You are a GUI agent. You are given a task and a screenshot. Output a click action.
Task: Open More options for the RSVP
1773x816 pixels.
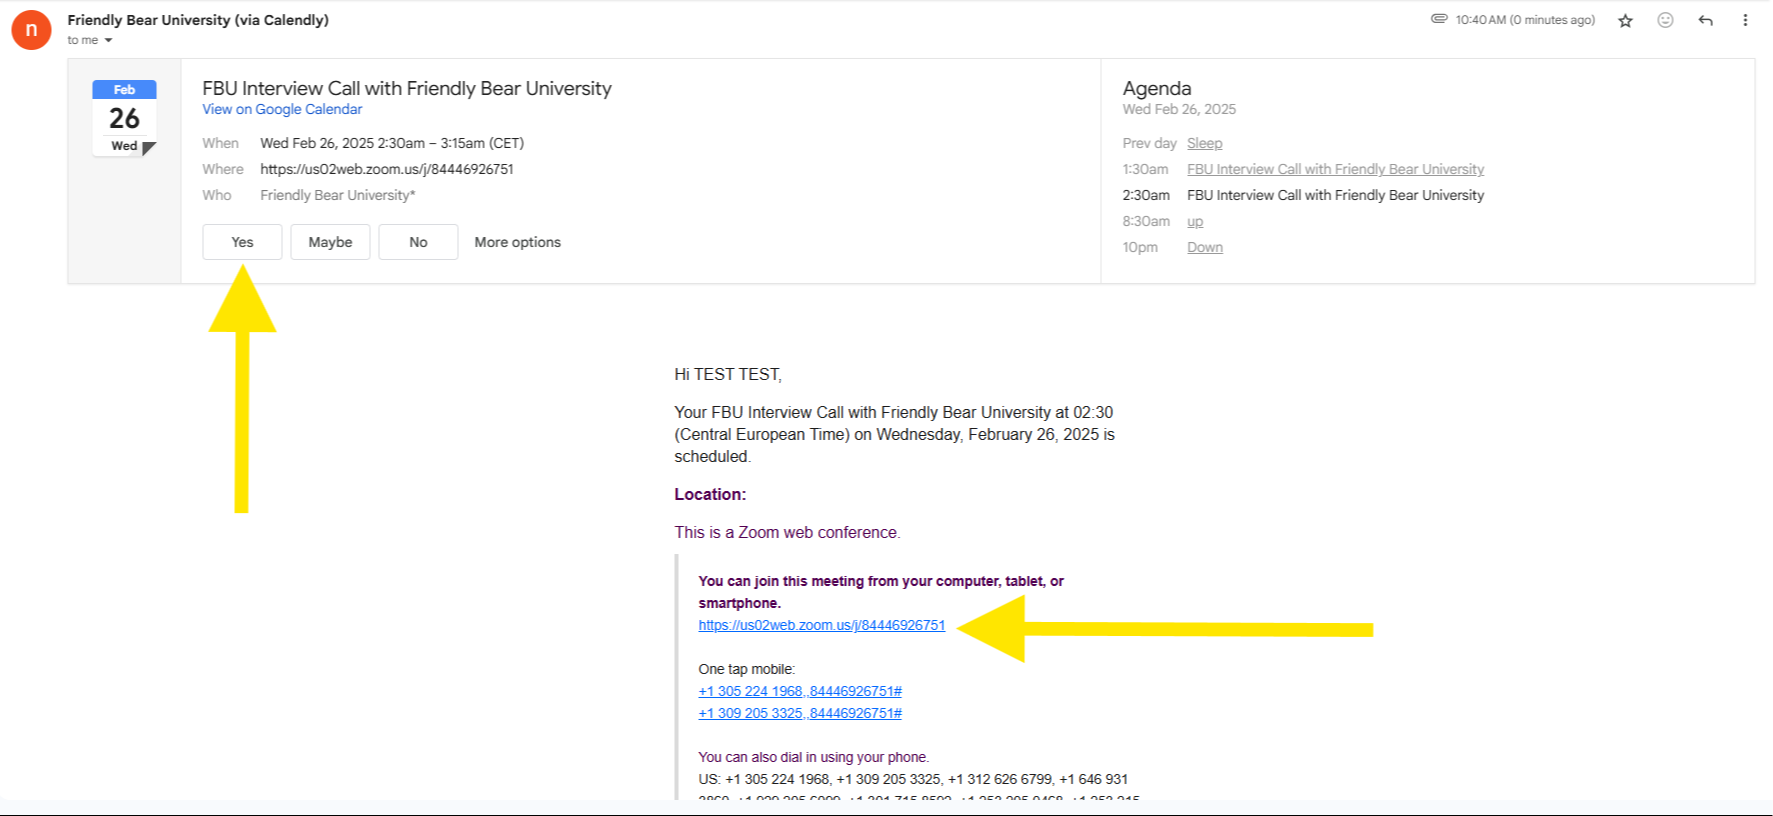(517, 242)
